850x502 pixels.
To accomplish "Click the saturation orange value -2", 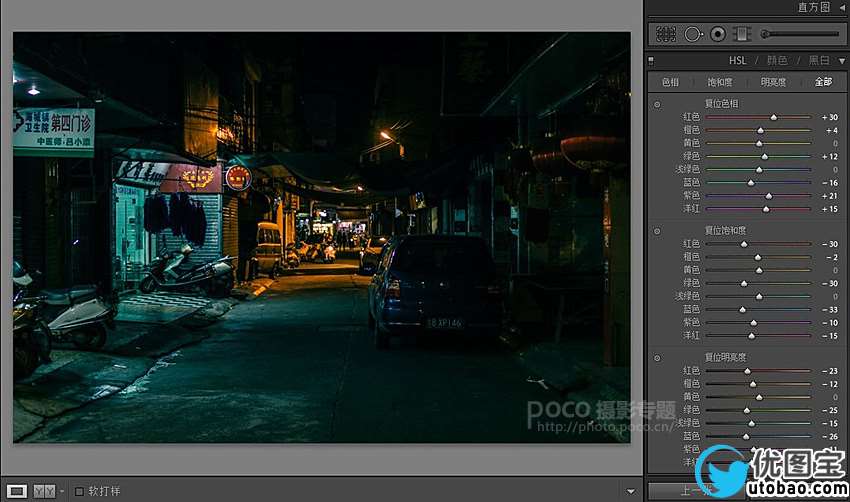I will click(x=832, y=257).
